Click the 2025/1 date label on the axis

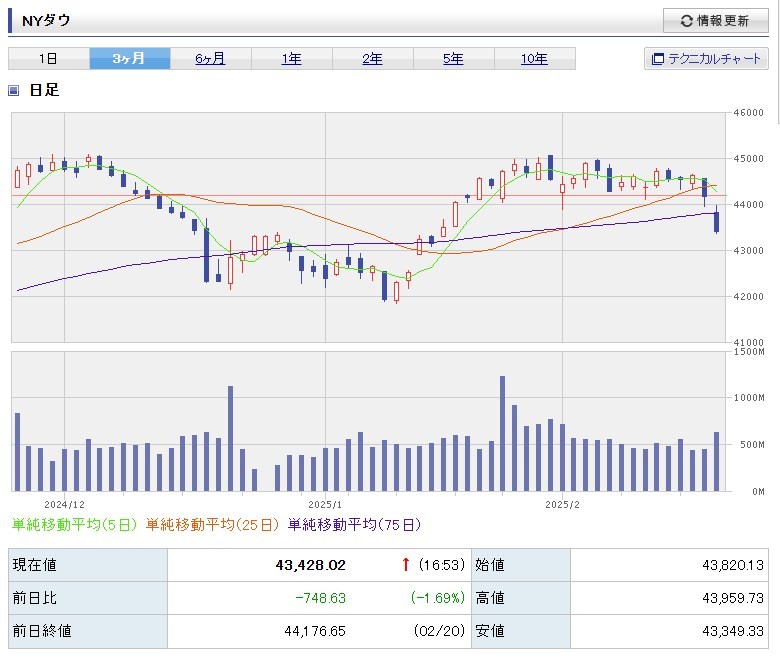325,505
